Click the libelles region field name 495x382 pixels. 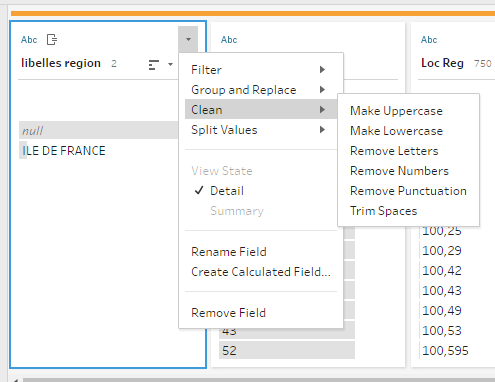(61, 63)
